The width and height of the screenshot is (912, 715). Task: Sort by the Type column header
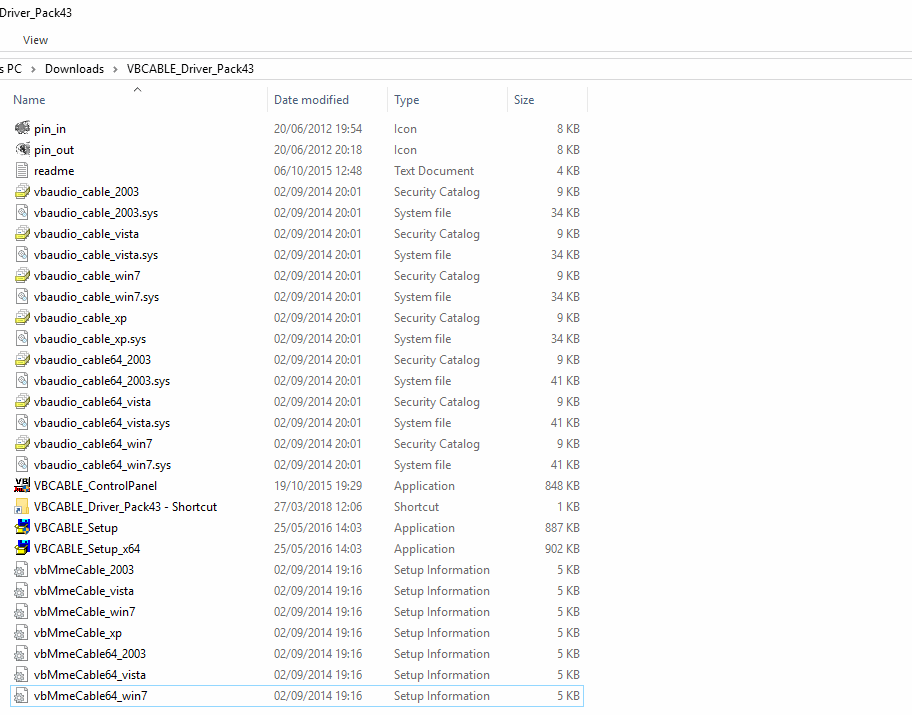(407, 100)
